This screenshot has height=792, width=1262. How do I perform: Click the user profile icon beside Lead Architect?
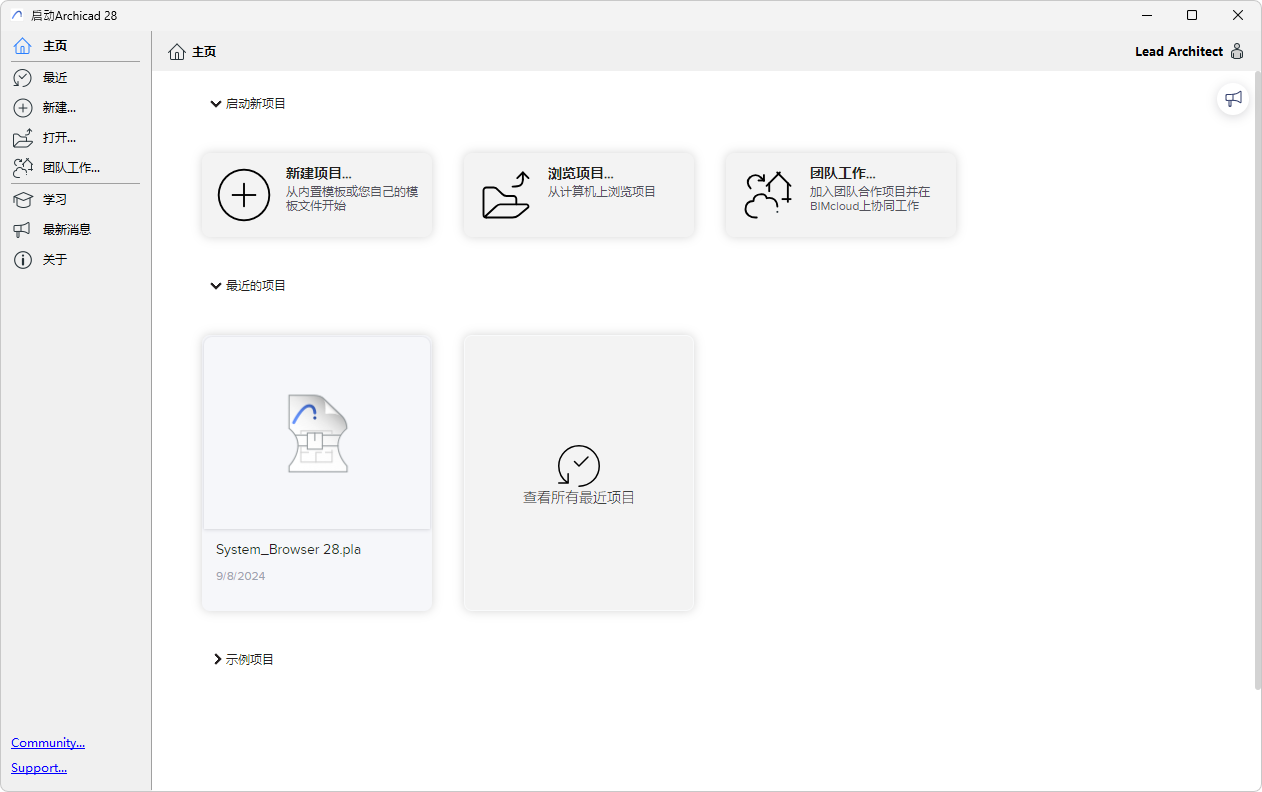click(1237, 52)
